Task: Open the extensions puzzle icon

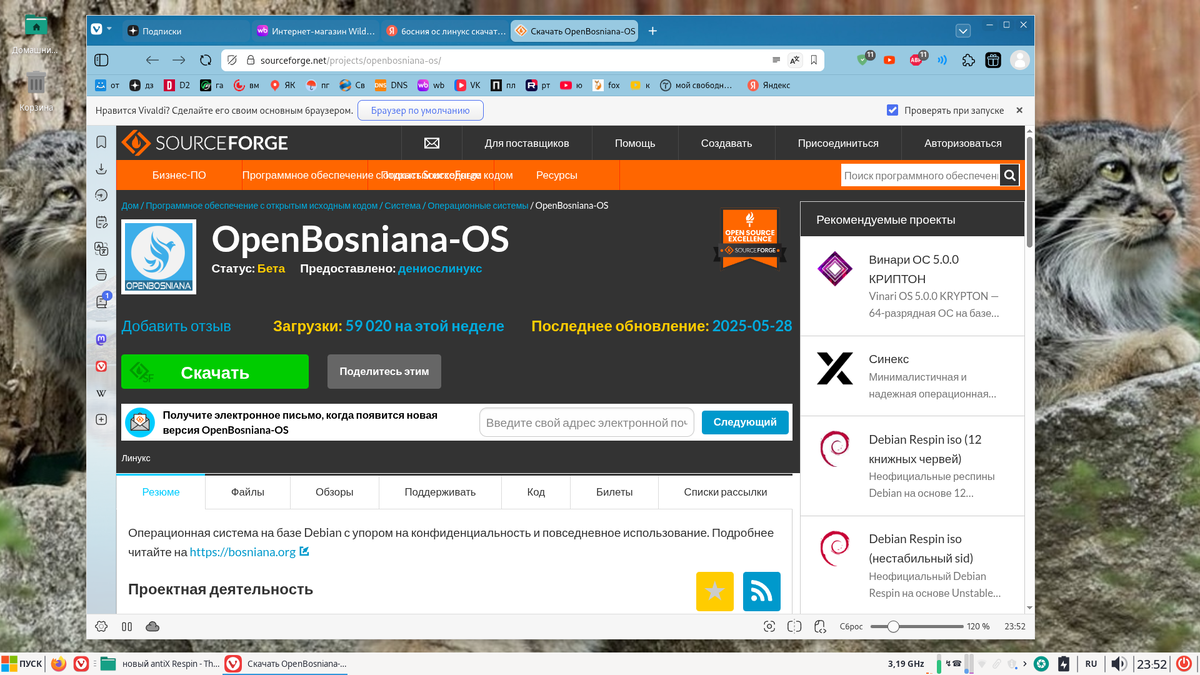Action: 966,60
